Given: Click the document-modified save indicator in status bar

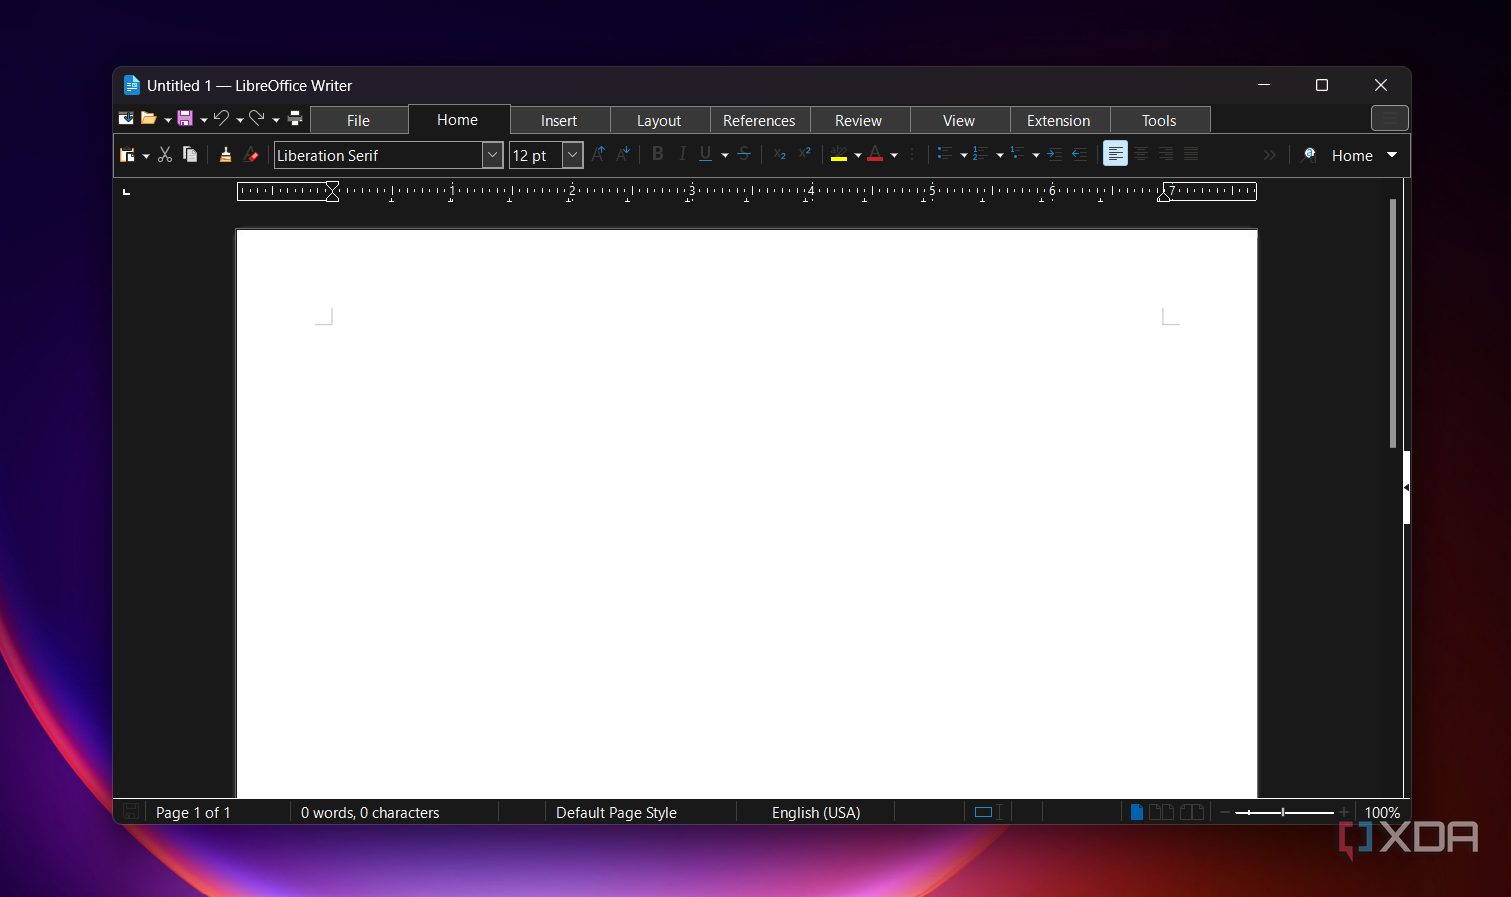Looking at the screenshot, I should tap(131, 812).
